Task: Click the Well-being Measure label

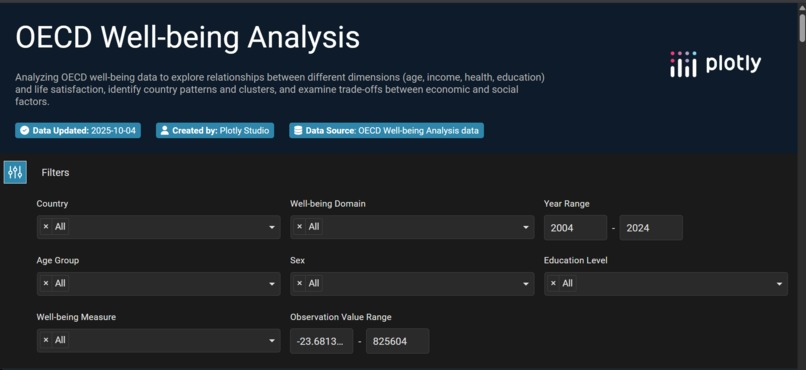Action: 76,317
